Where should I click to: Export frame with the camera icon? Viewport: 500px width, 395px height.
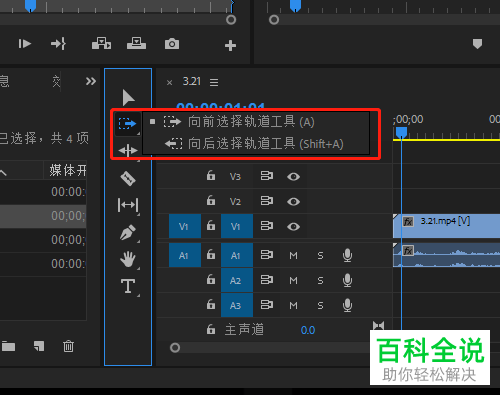172,44
